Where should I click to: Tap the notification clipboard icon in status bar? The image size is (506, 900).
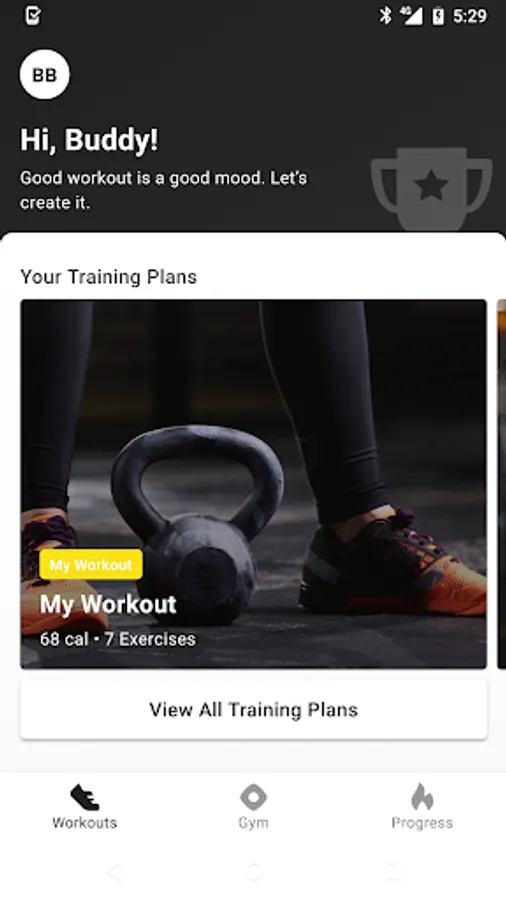(x=33, y=15)
